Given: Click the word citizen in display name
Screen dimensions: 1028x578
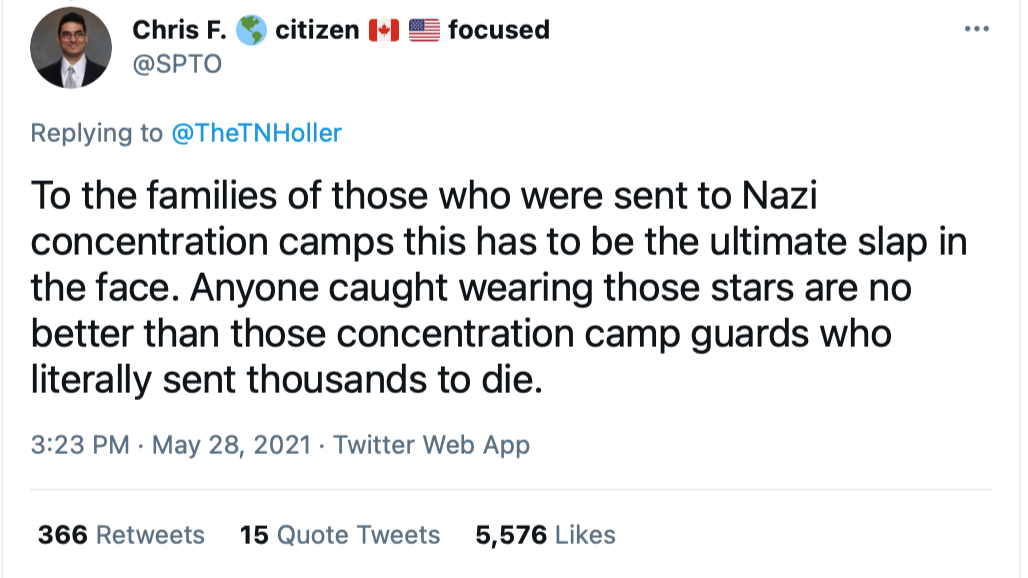Looking at the screenshot, I should pos(317,30).
